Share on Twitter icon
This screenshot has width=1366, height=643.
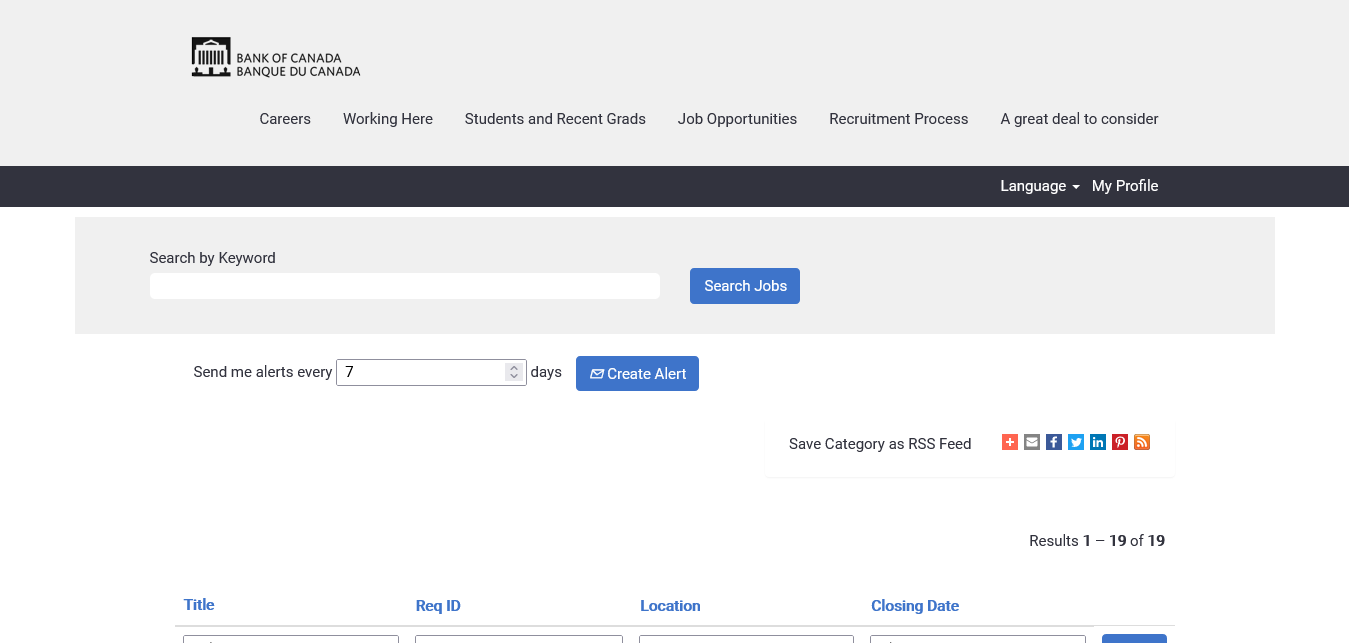pos(1076,442)
